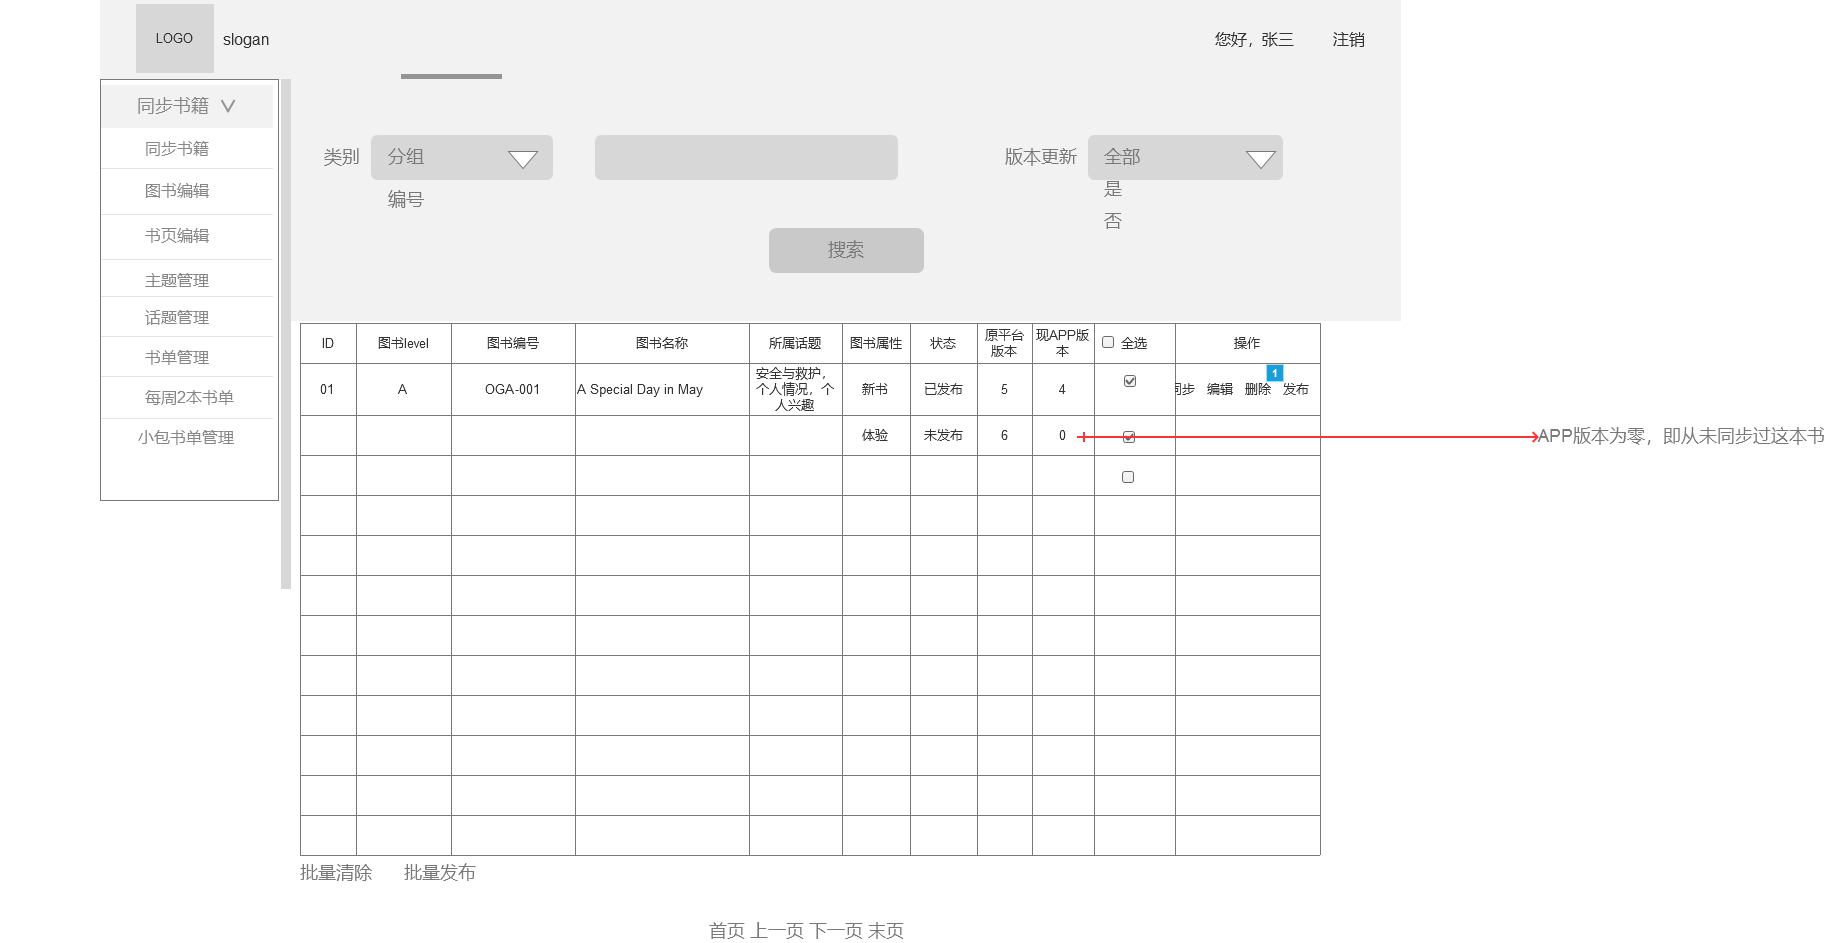Click the 现APP版本 column header
Screen dimensions: 1827x943
(x=1063, y=343)
